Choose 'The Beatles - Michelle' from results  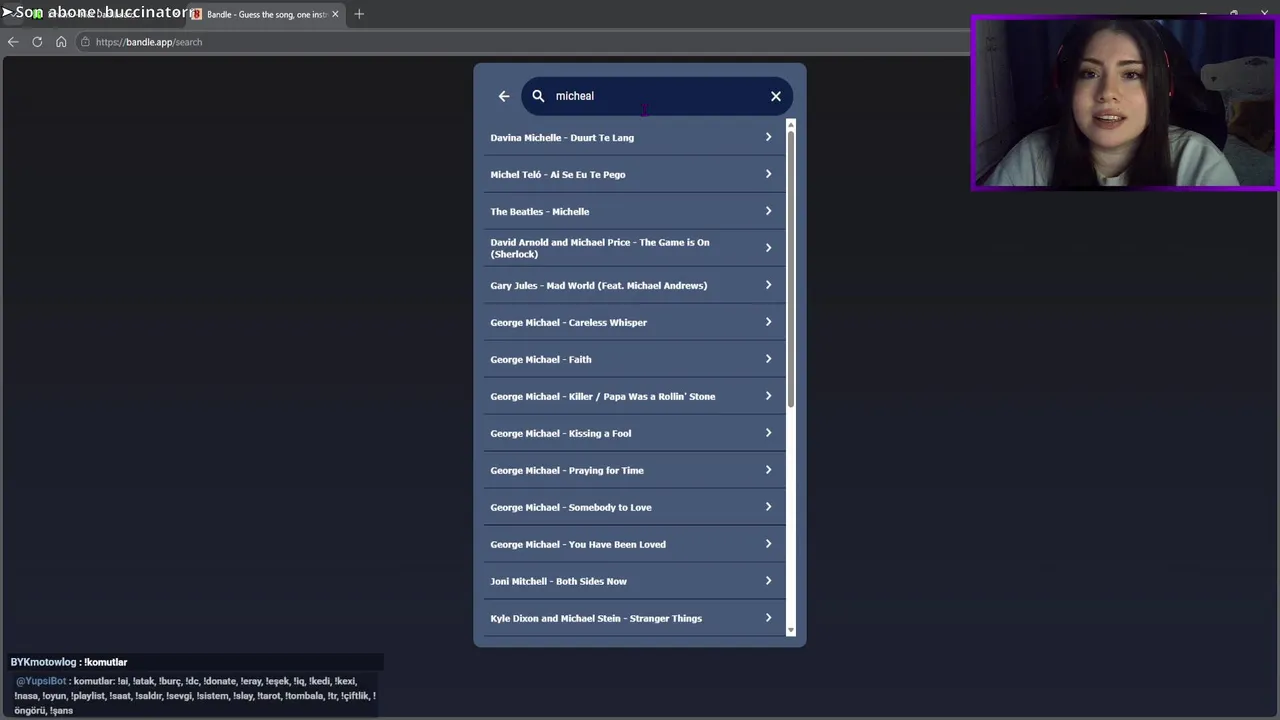click(x=634, y=211)
